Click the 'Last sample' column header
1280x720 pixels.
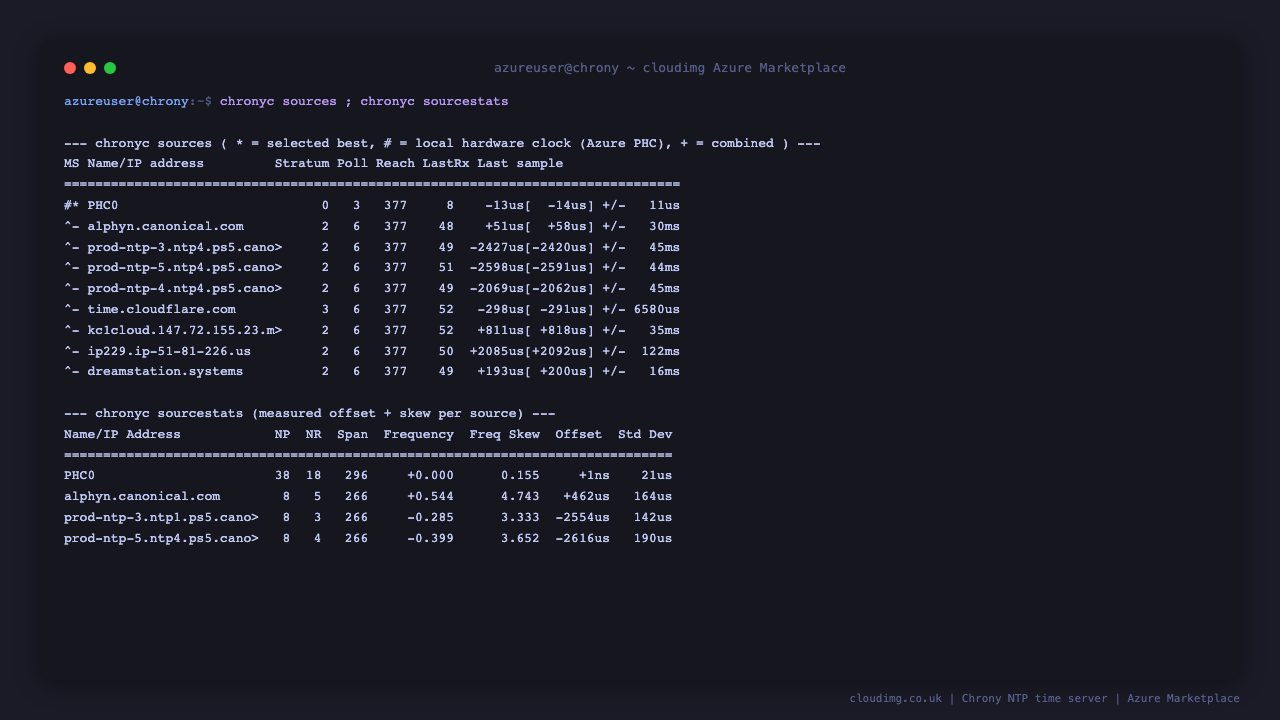pyautogui.click(x=520, y=163)
